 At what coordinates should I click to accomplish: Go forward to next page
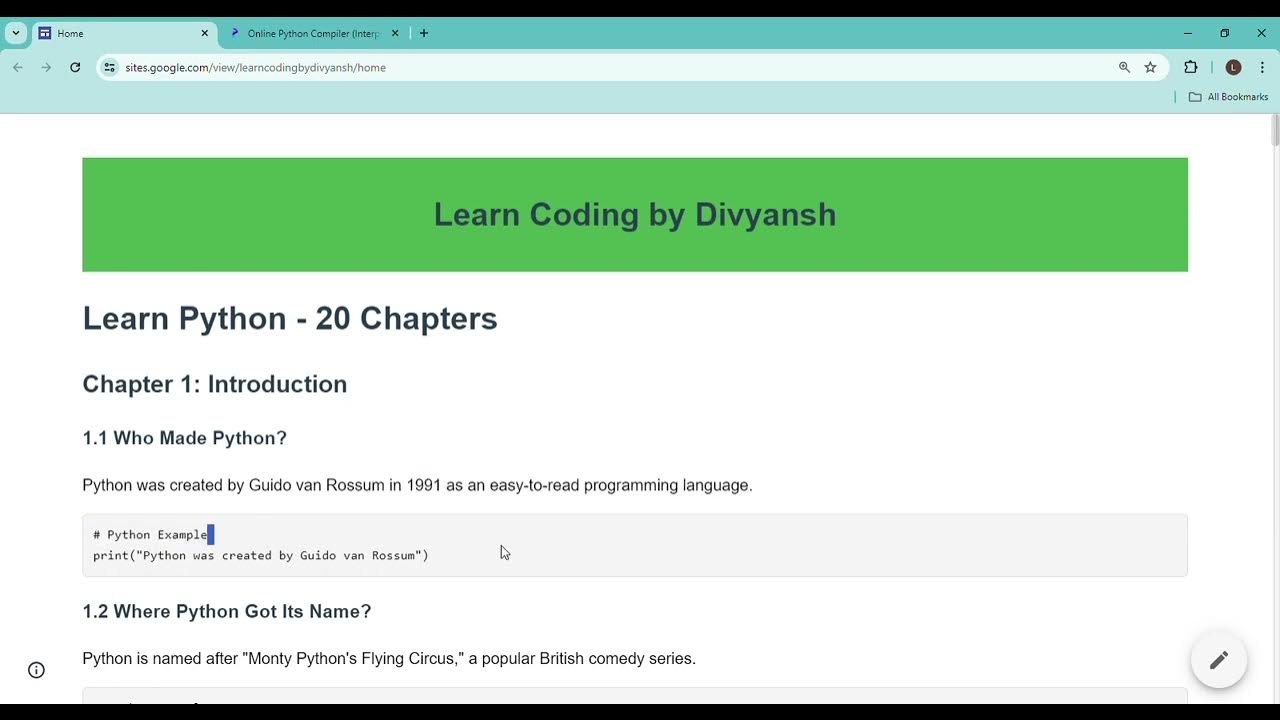point(46,67)
